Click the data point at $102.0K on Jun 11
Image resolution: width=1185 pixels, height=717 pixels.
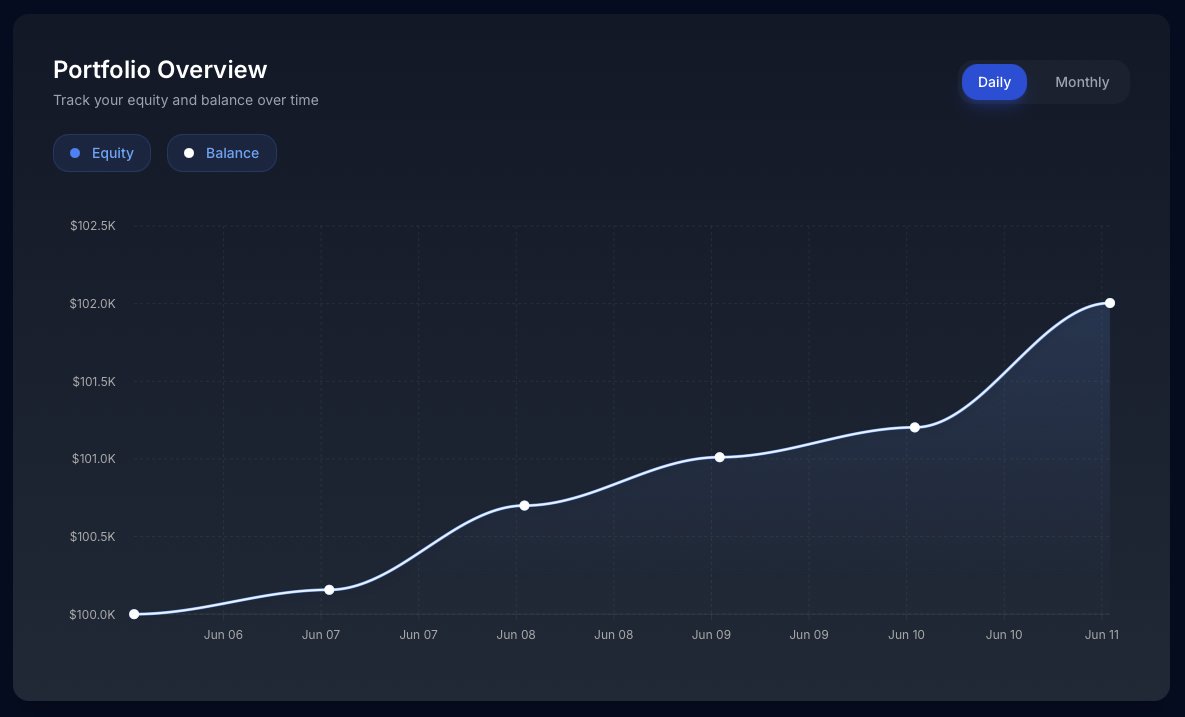tap(1109, 303)
